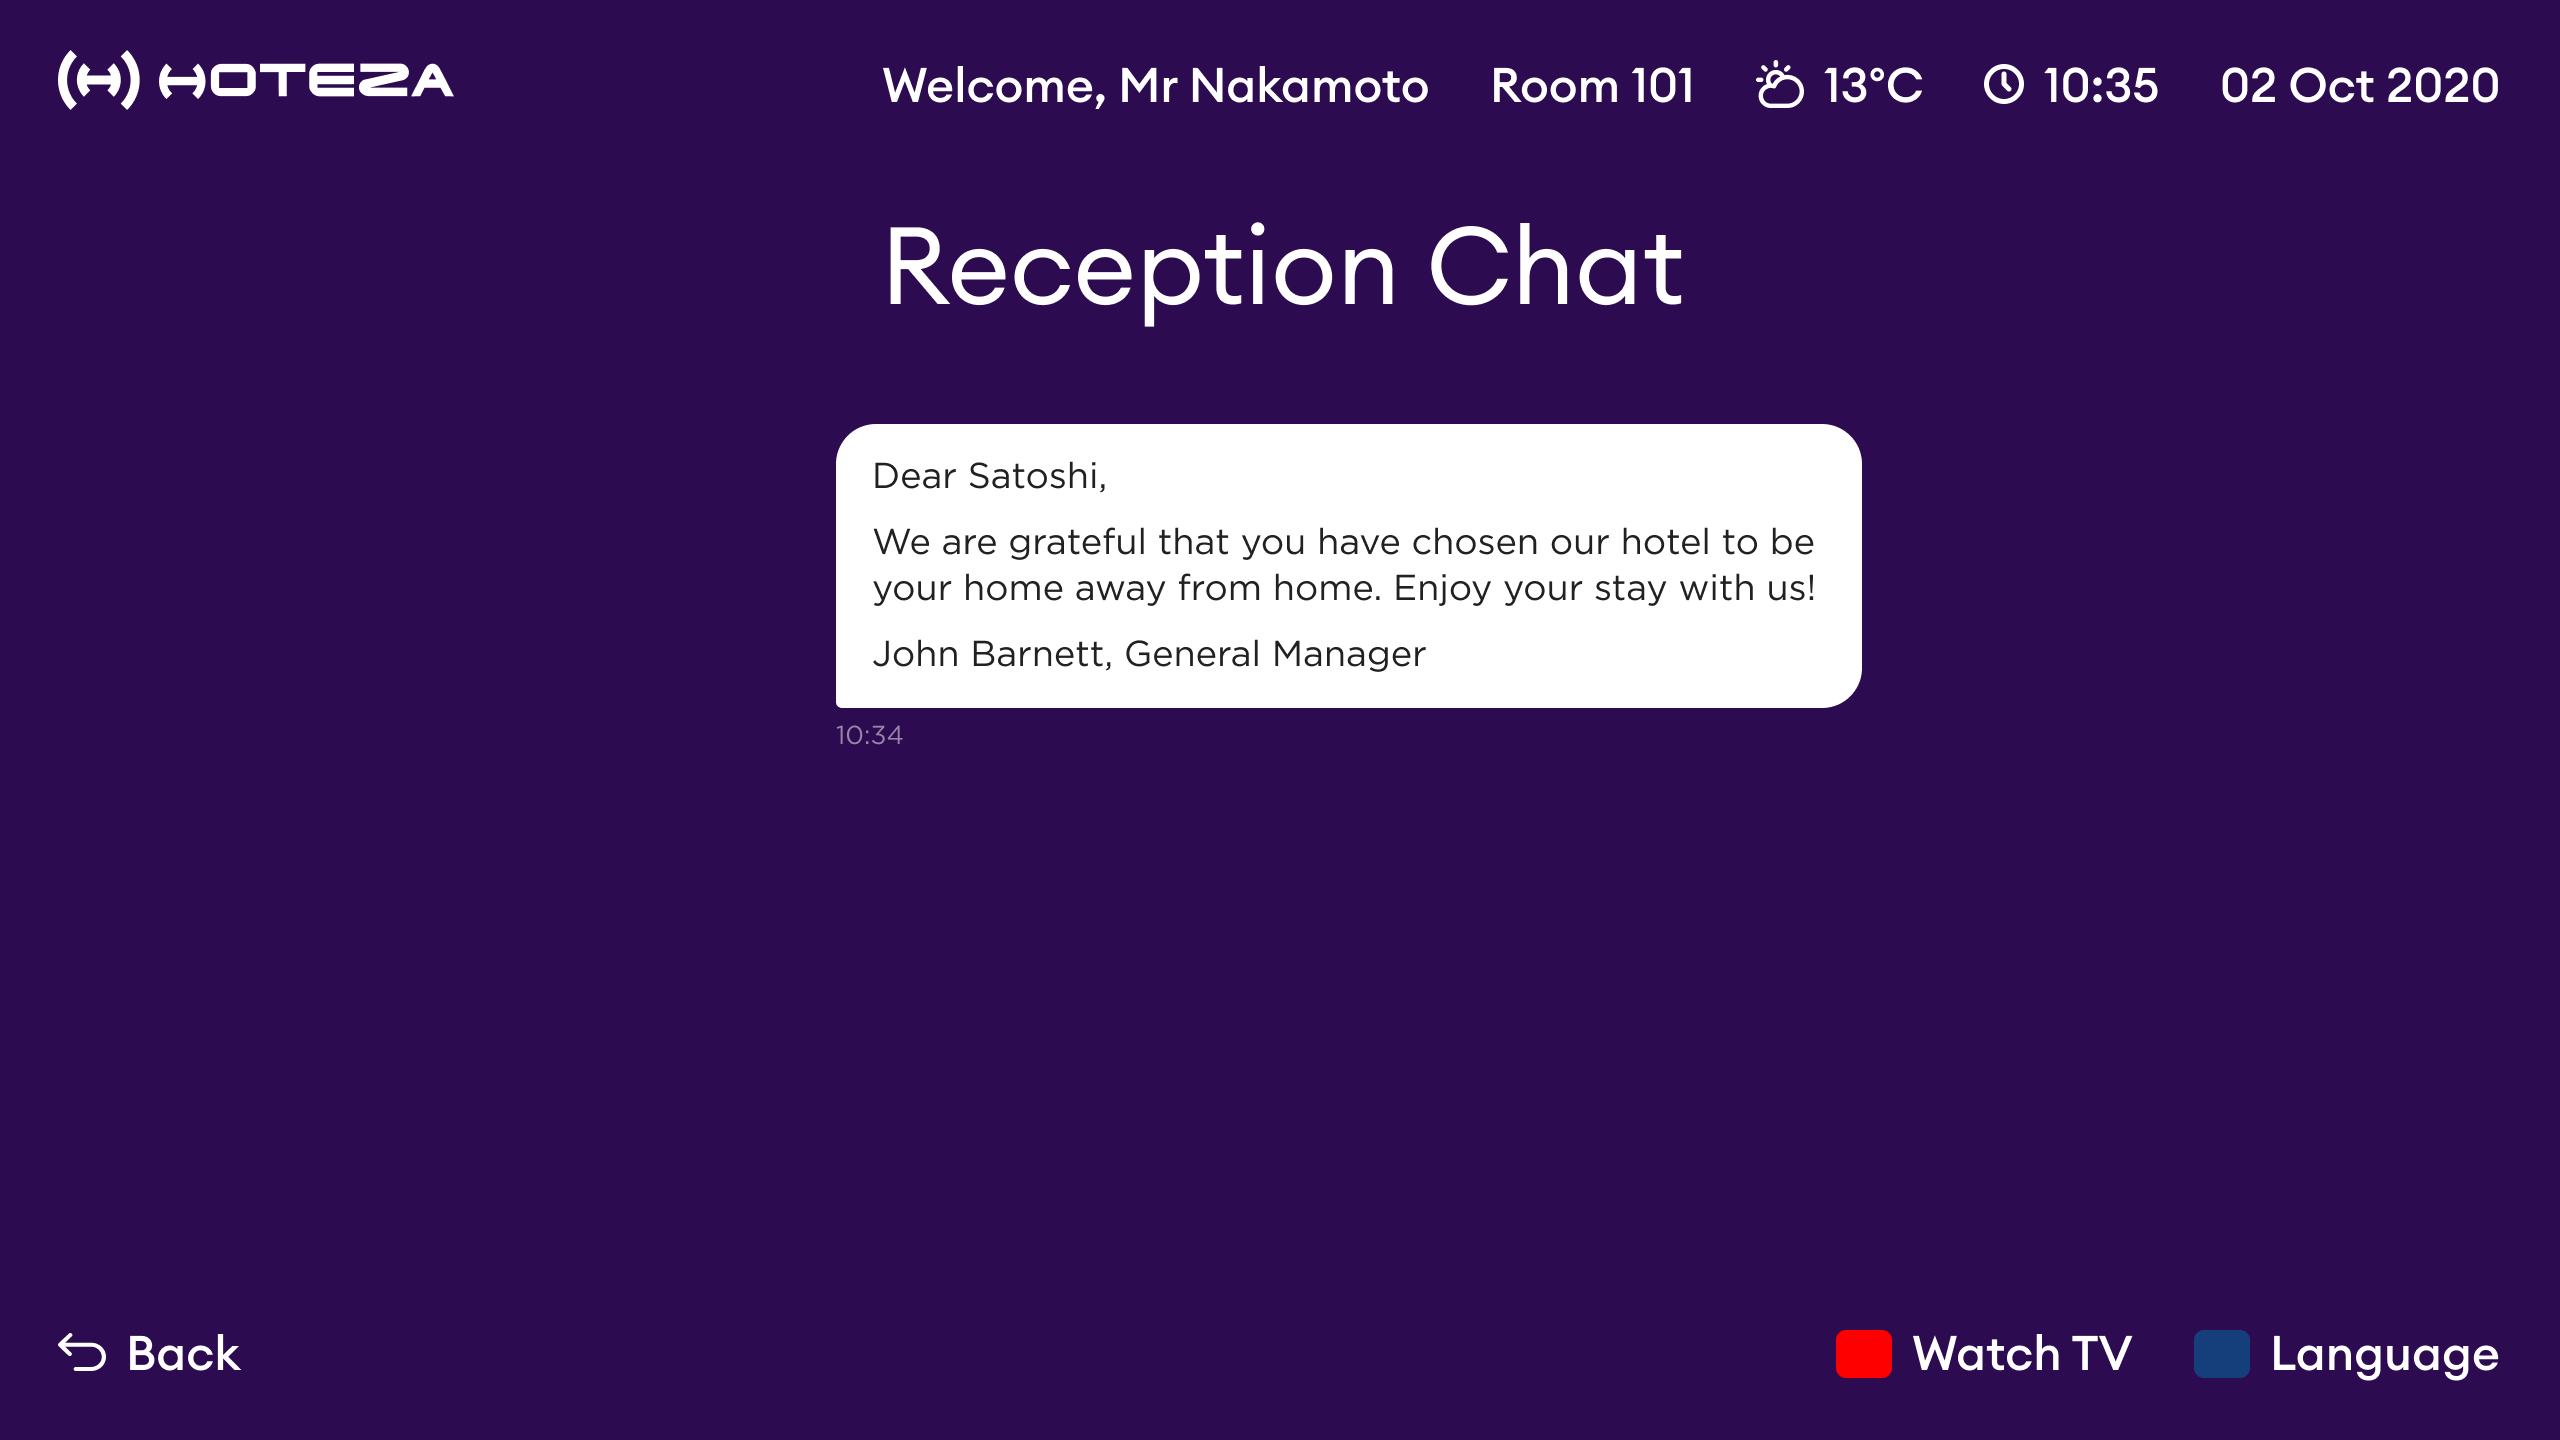Screen dimensions: 2560x1440
Task: Click the weather cloud-sun icon
Action: point(1780,85)
